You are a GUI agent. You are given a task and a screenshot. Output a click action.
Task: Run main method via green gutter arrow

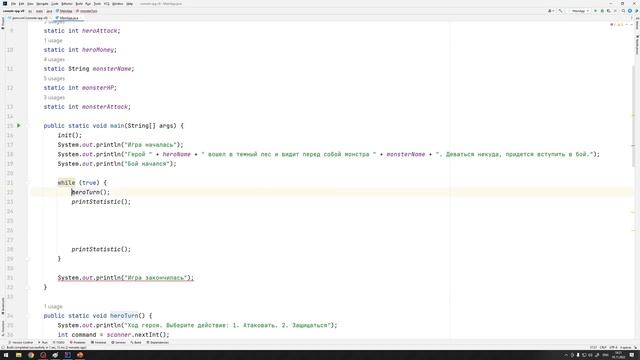[19, 126]
